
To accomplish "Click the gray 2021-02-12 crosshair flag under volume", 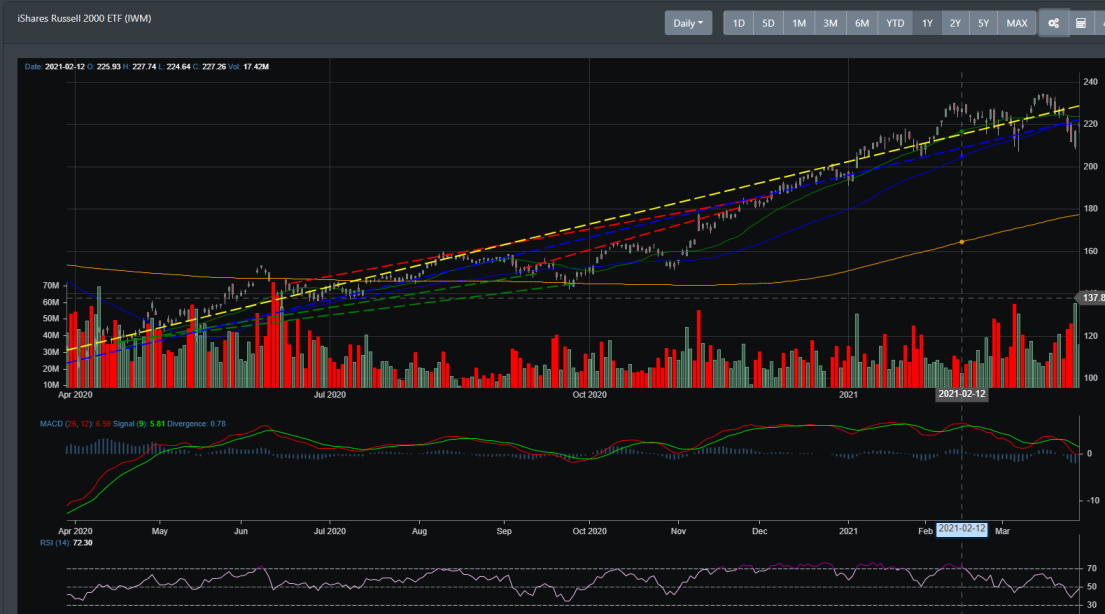I will click(961, 394).
